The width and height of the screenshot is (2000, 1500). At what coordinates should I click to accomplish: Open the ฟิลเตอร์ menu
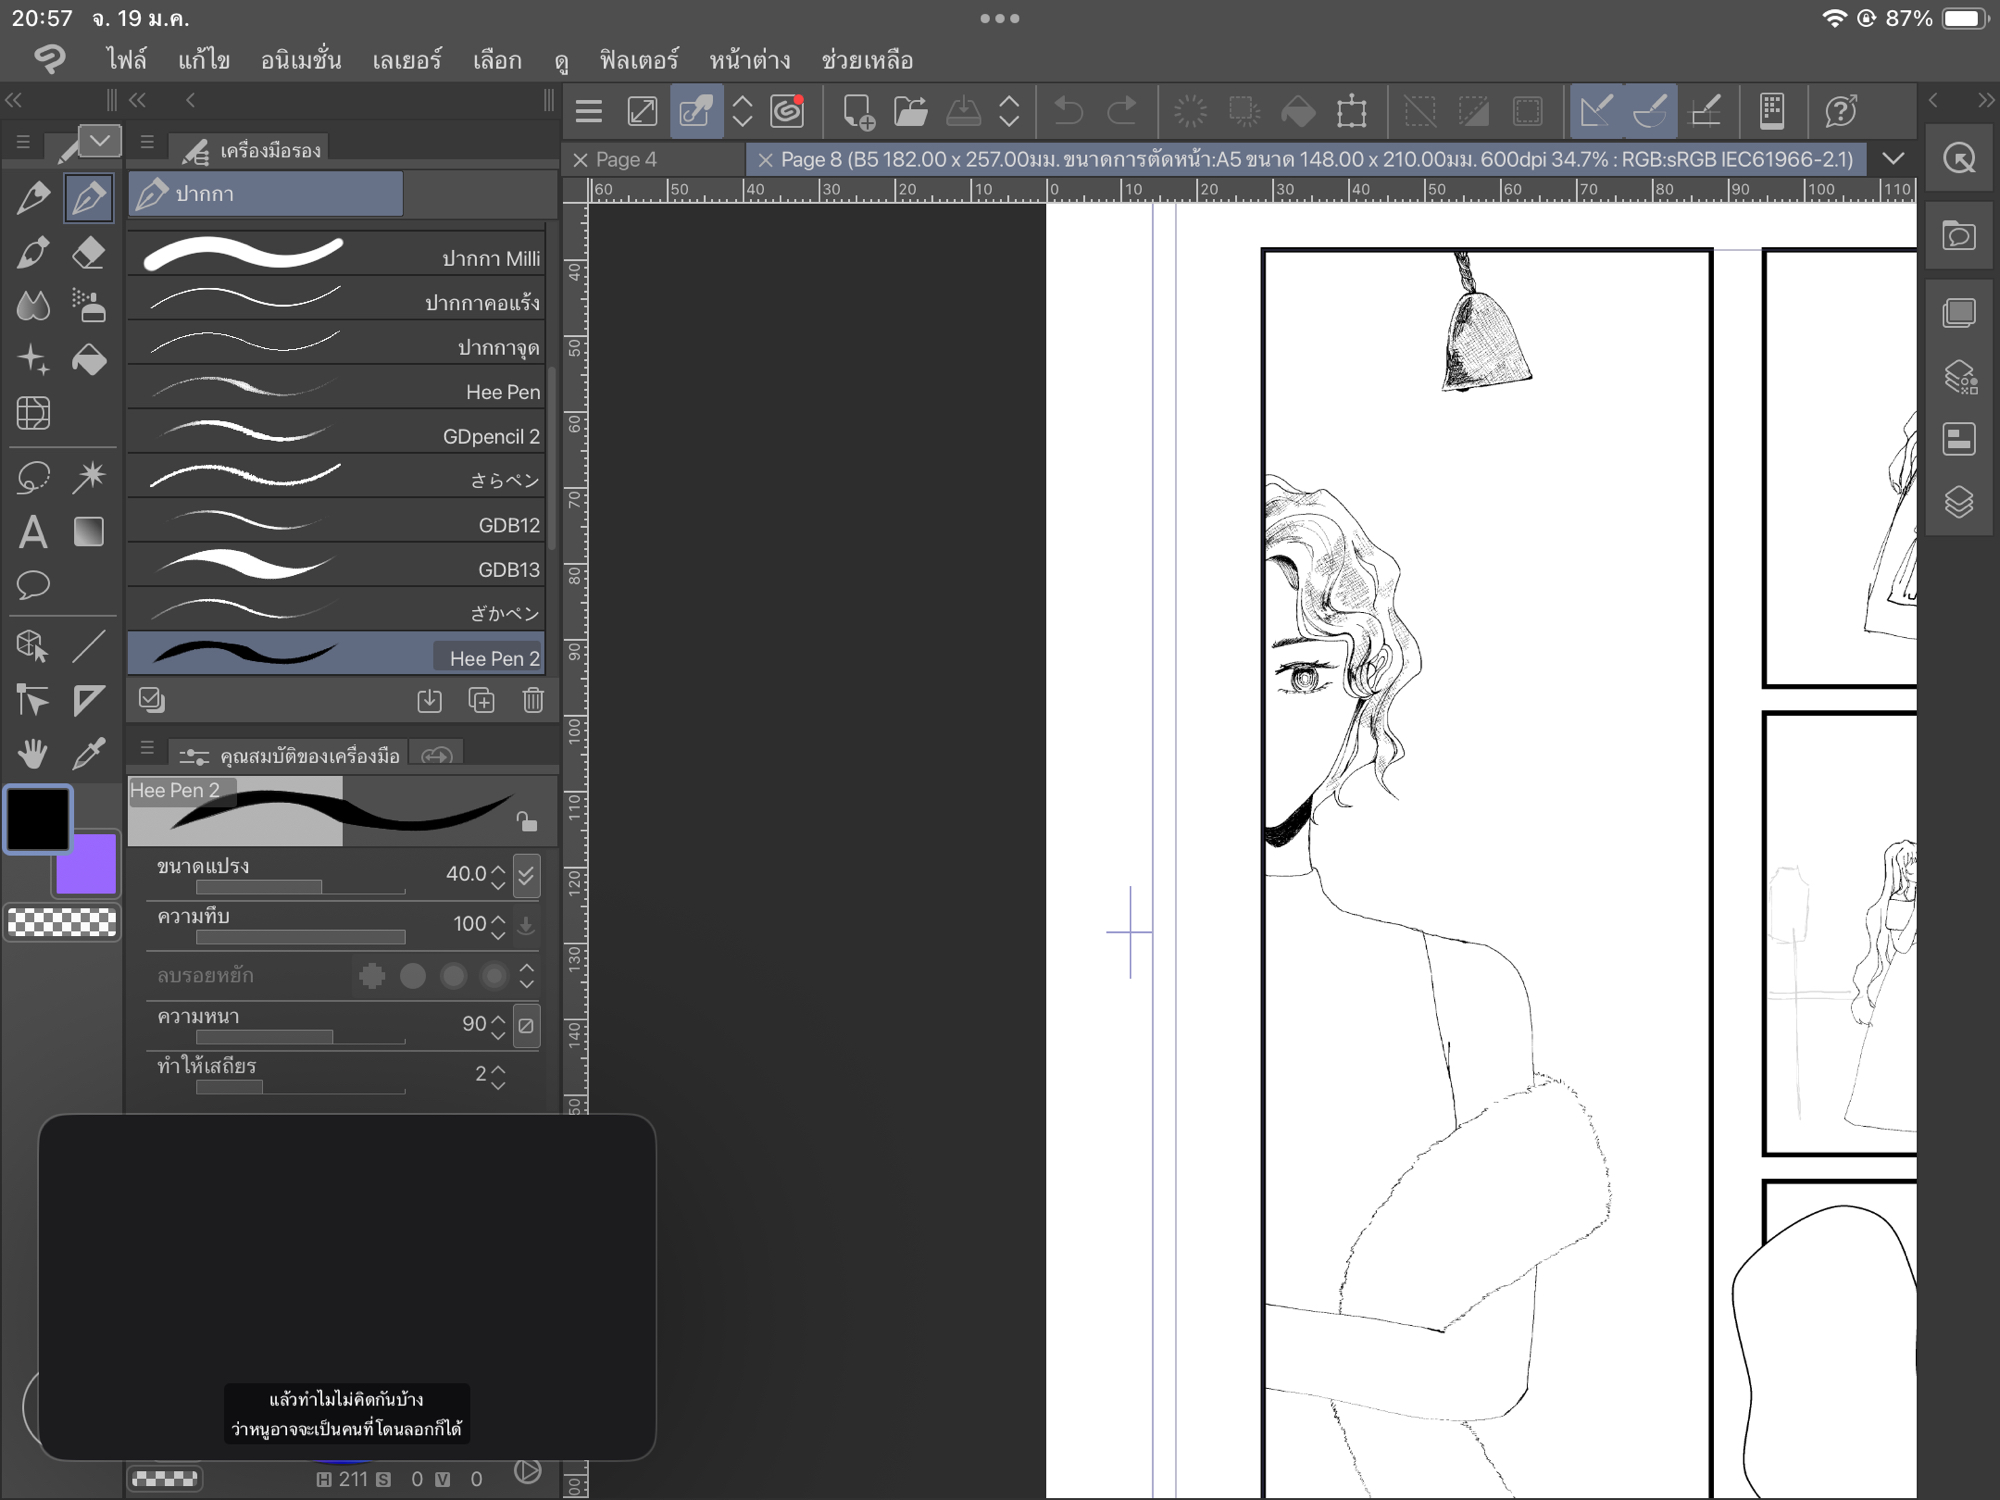click(x=639, y=60)
